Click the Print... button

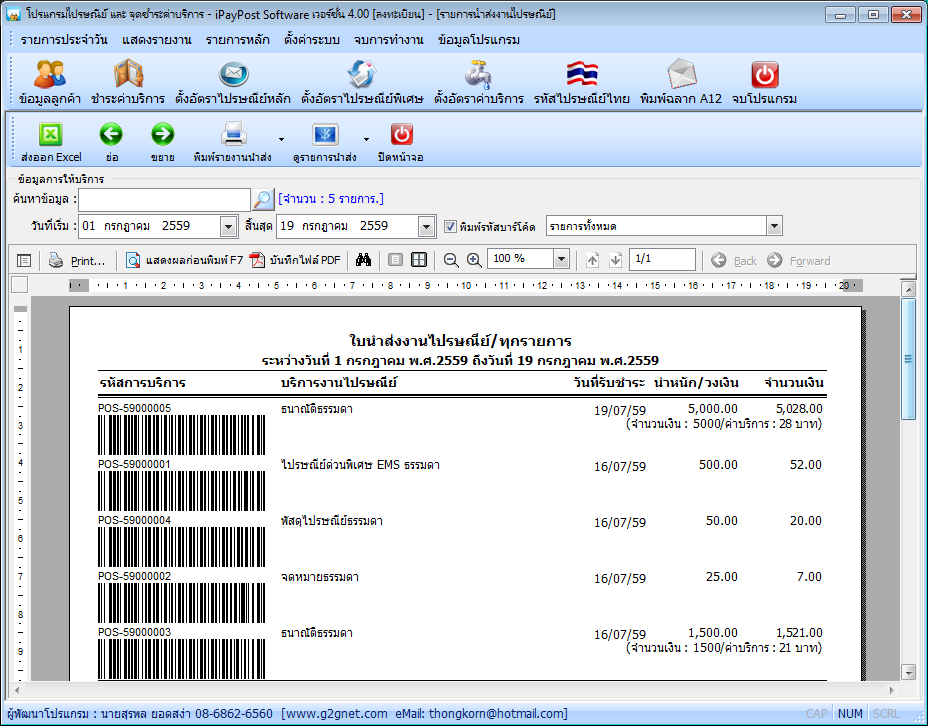[78, 260]
